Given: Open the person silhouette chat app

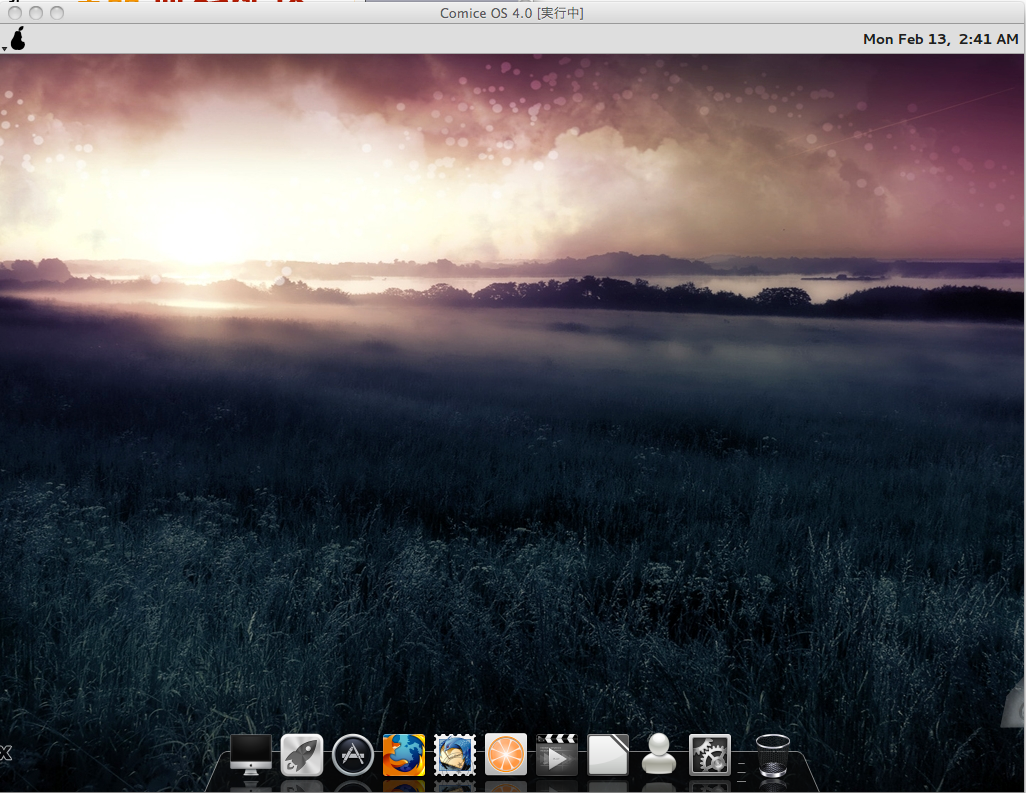Looking at the screenshot, I should coord(659,755).
